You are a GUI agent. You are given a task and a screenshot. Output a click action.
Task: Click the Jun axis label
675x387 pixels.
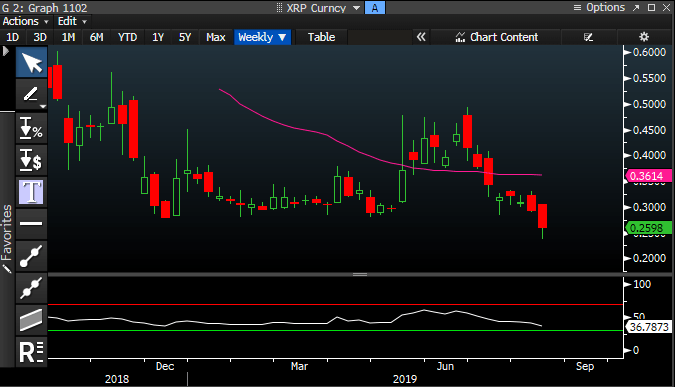click(445, 366)
